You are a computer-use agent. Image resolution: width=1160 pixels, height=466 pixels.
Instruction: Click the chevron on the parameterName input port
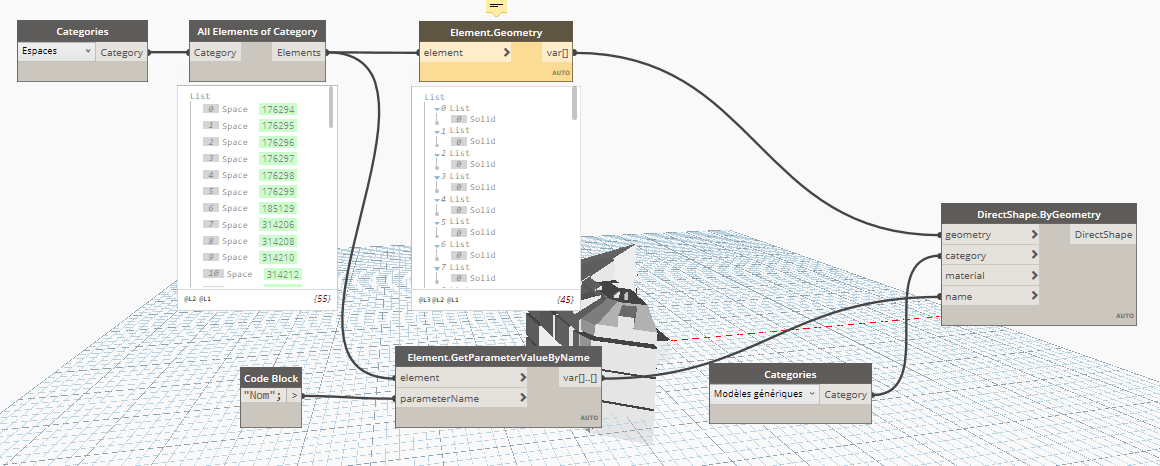[x=523, y=399]
